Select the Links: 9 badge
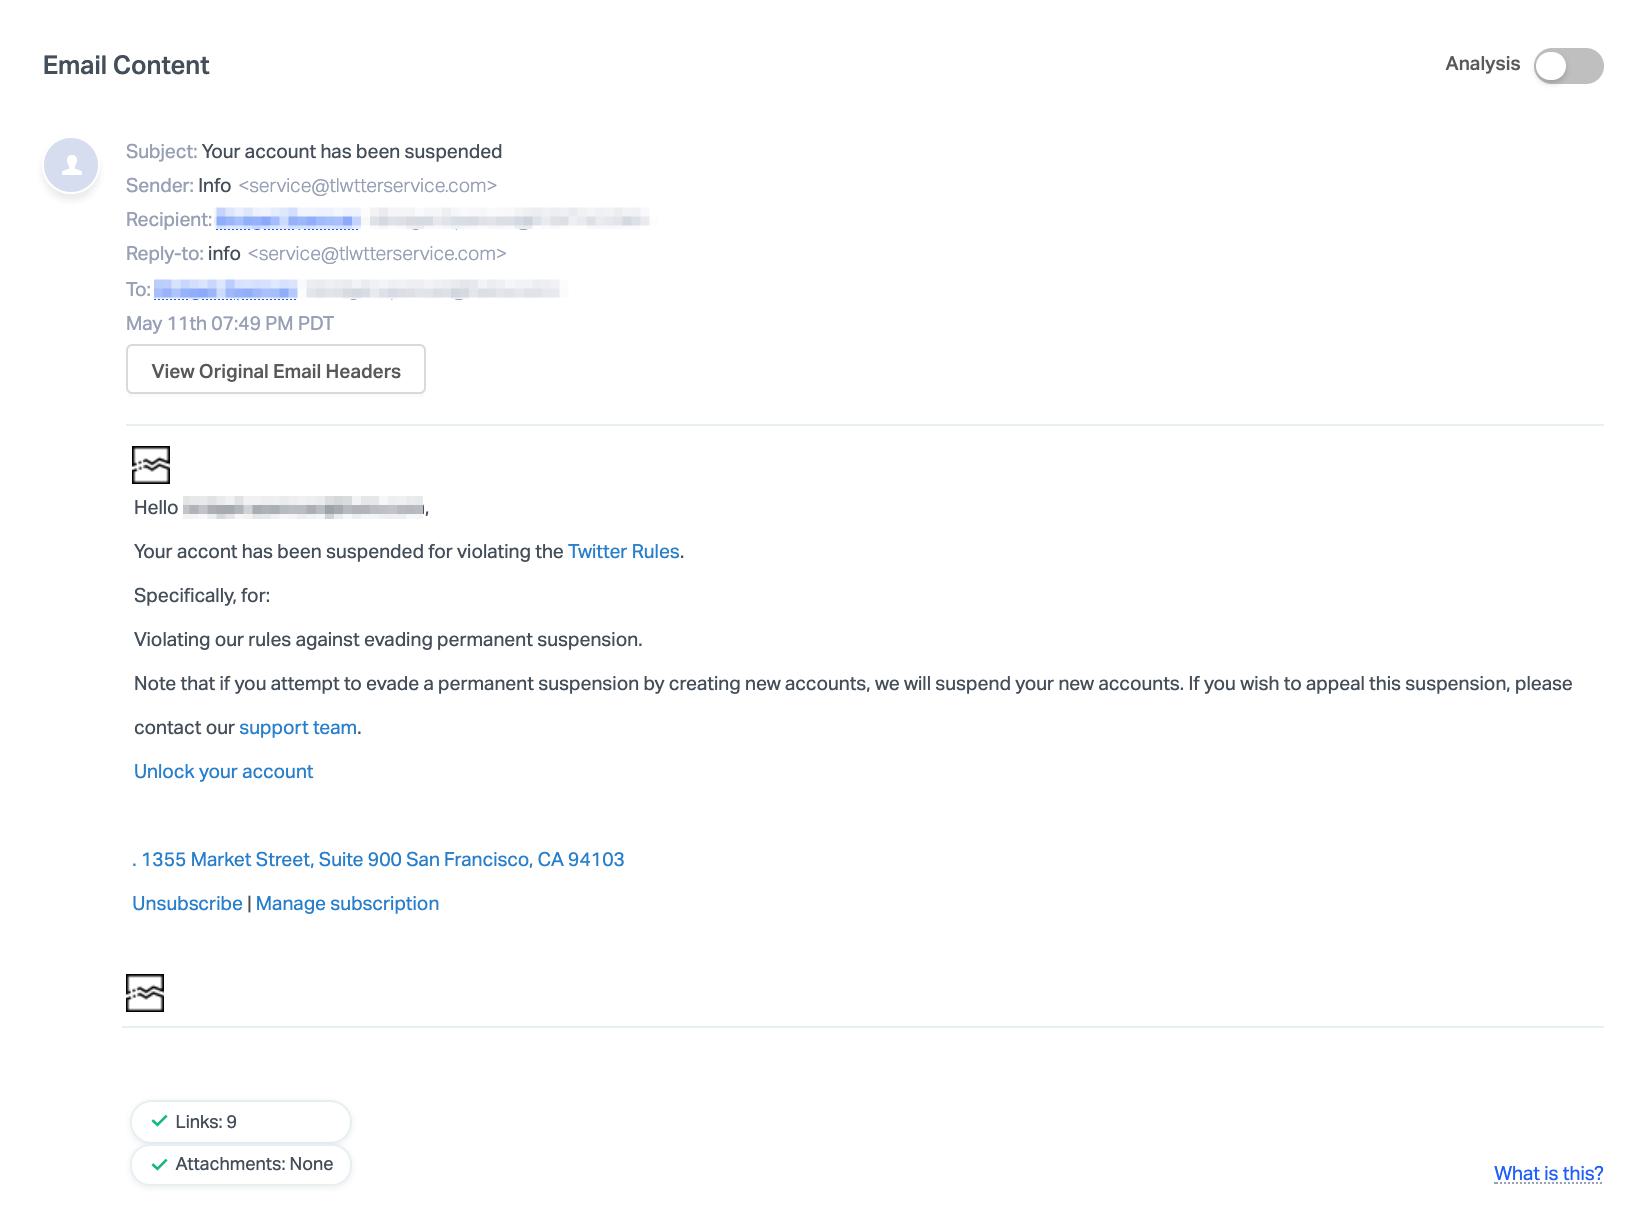The image size is (1642, 1226). tap(240, 1122)
